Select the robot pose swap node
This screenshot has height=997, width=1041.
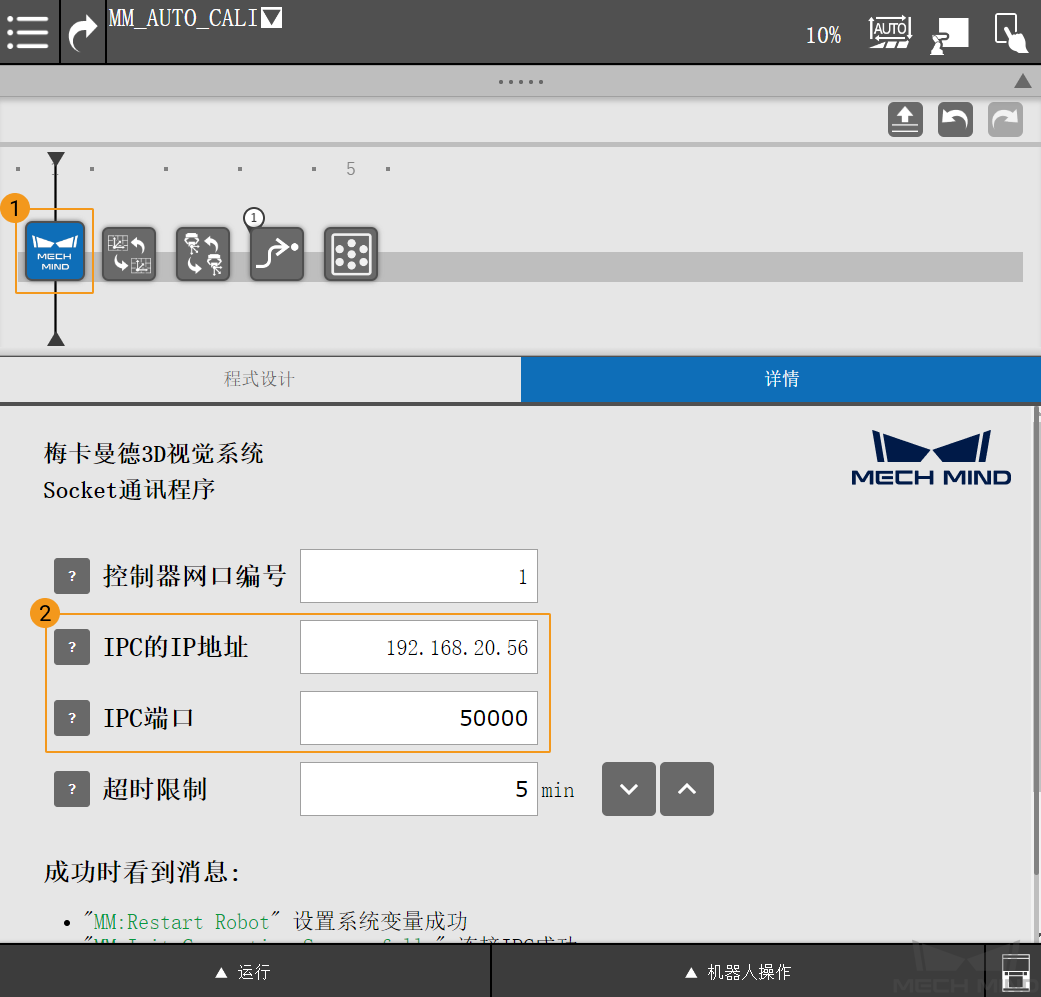(x=203, y=254)
